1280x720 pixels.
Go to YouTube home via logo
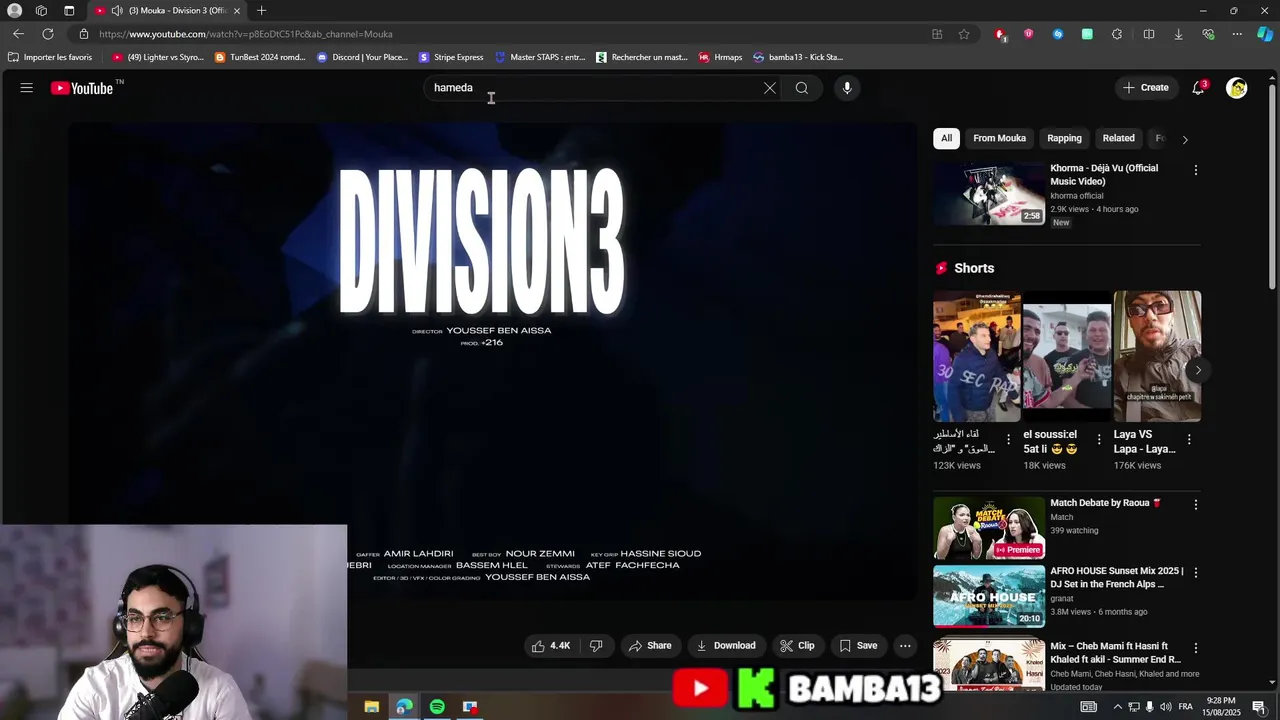tap(82, 88)
